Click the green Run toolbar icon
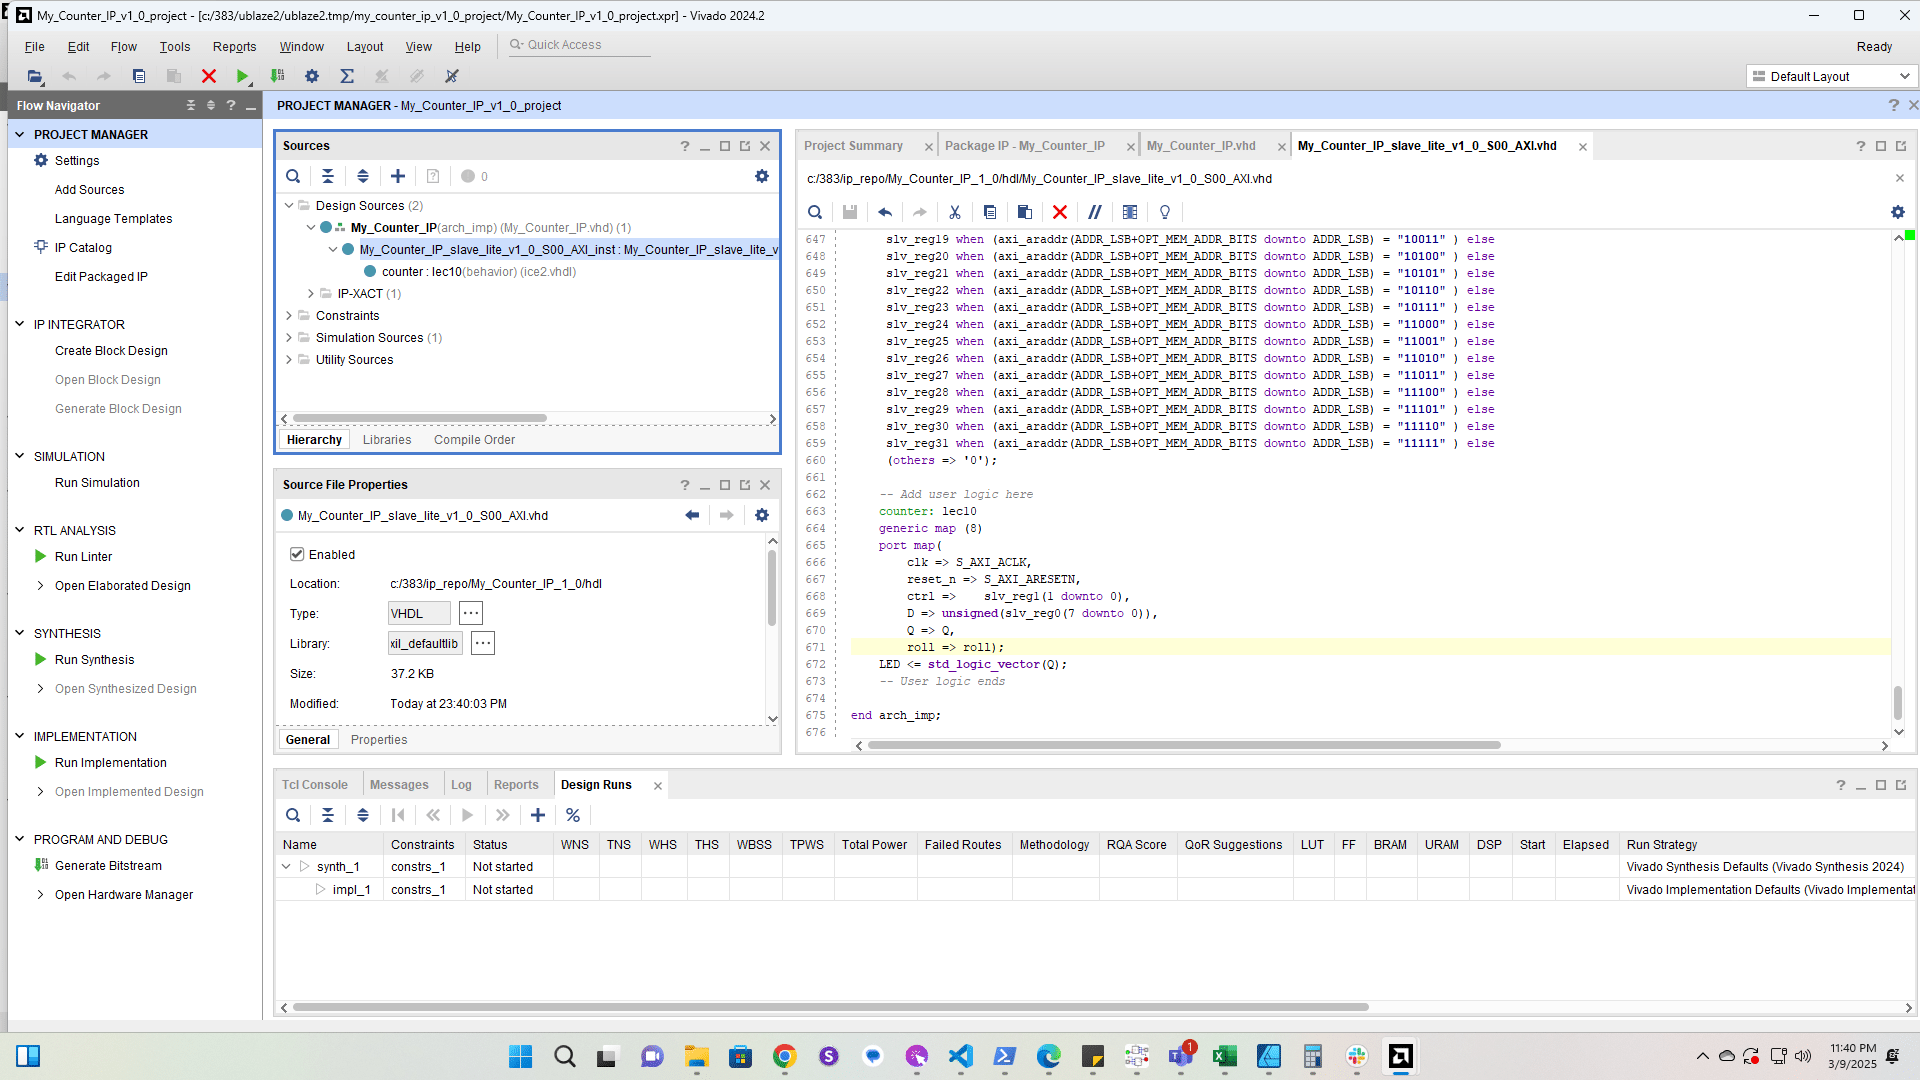Image resolution: width=1920 pixels, height=1080 pixels. pyautogui.click(x=242, y=76)
